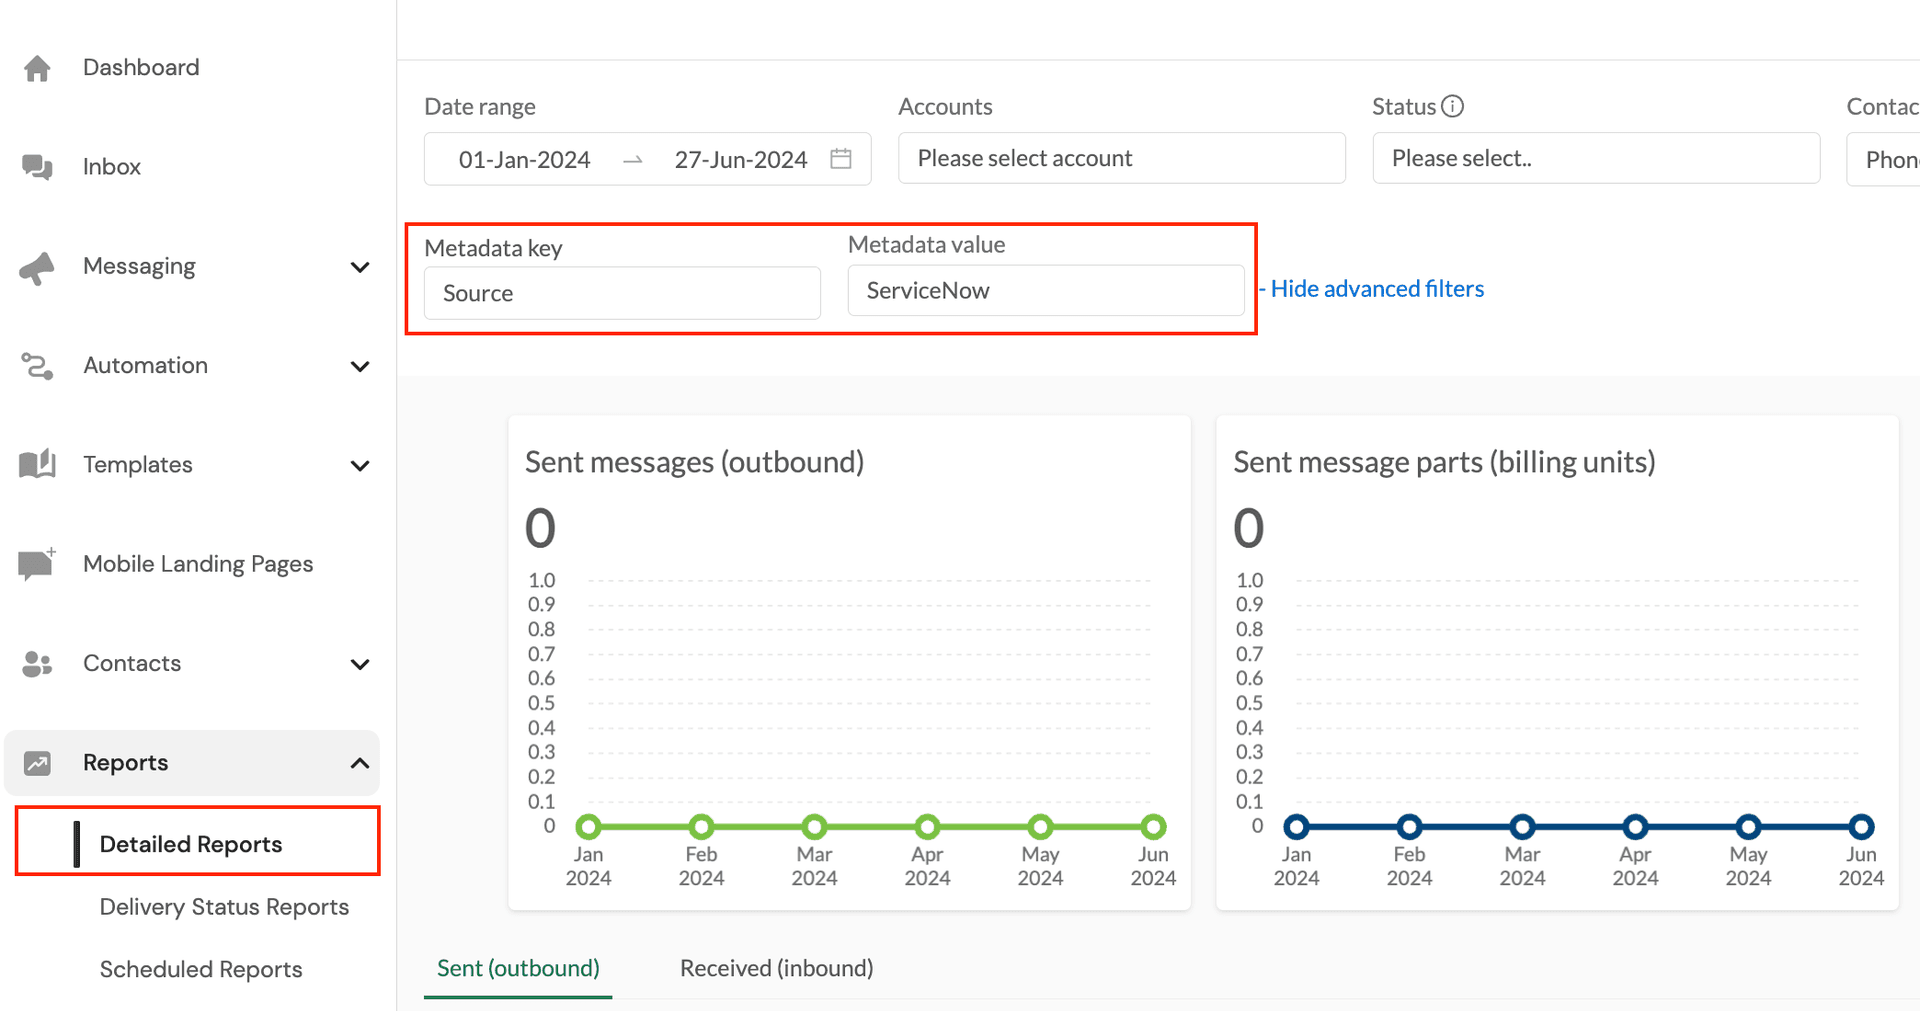
Task: Click the Reports chart icon
Action: (x=37, y=762)
